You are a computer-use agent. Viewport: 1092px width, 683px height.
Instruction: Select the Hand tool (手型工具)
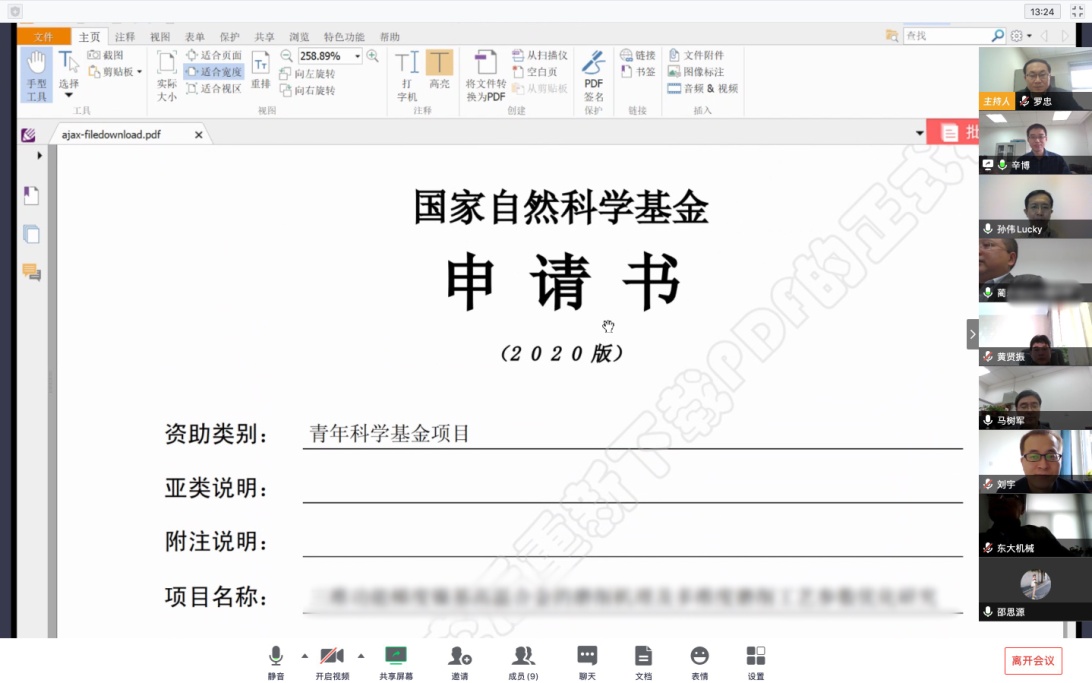(36, 75)
